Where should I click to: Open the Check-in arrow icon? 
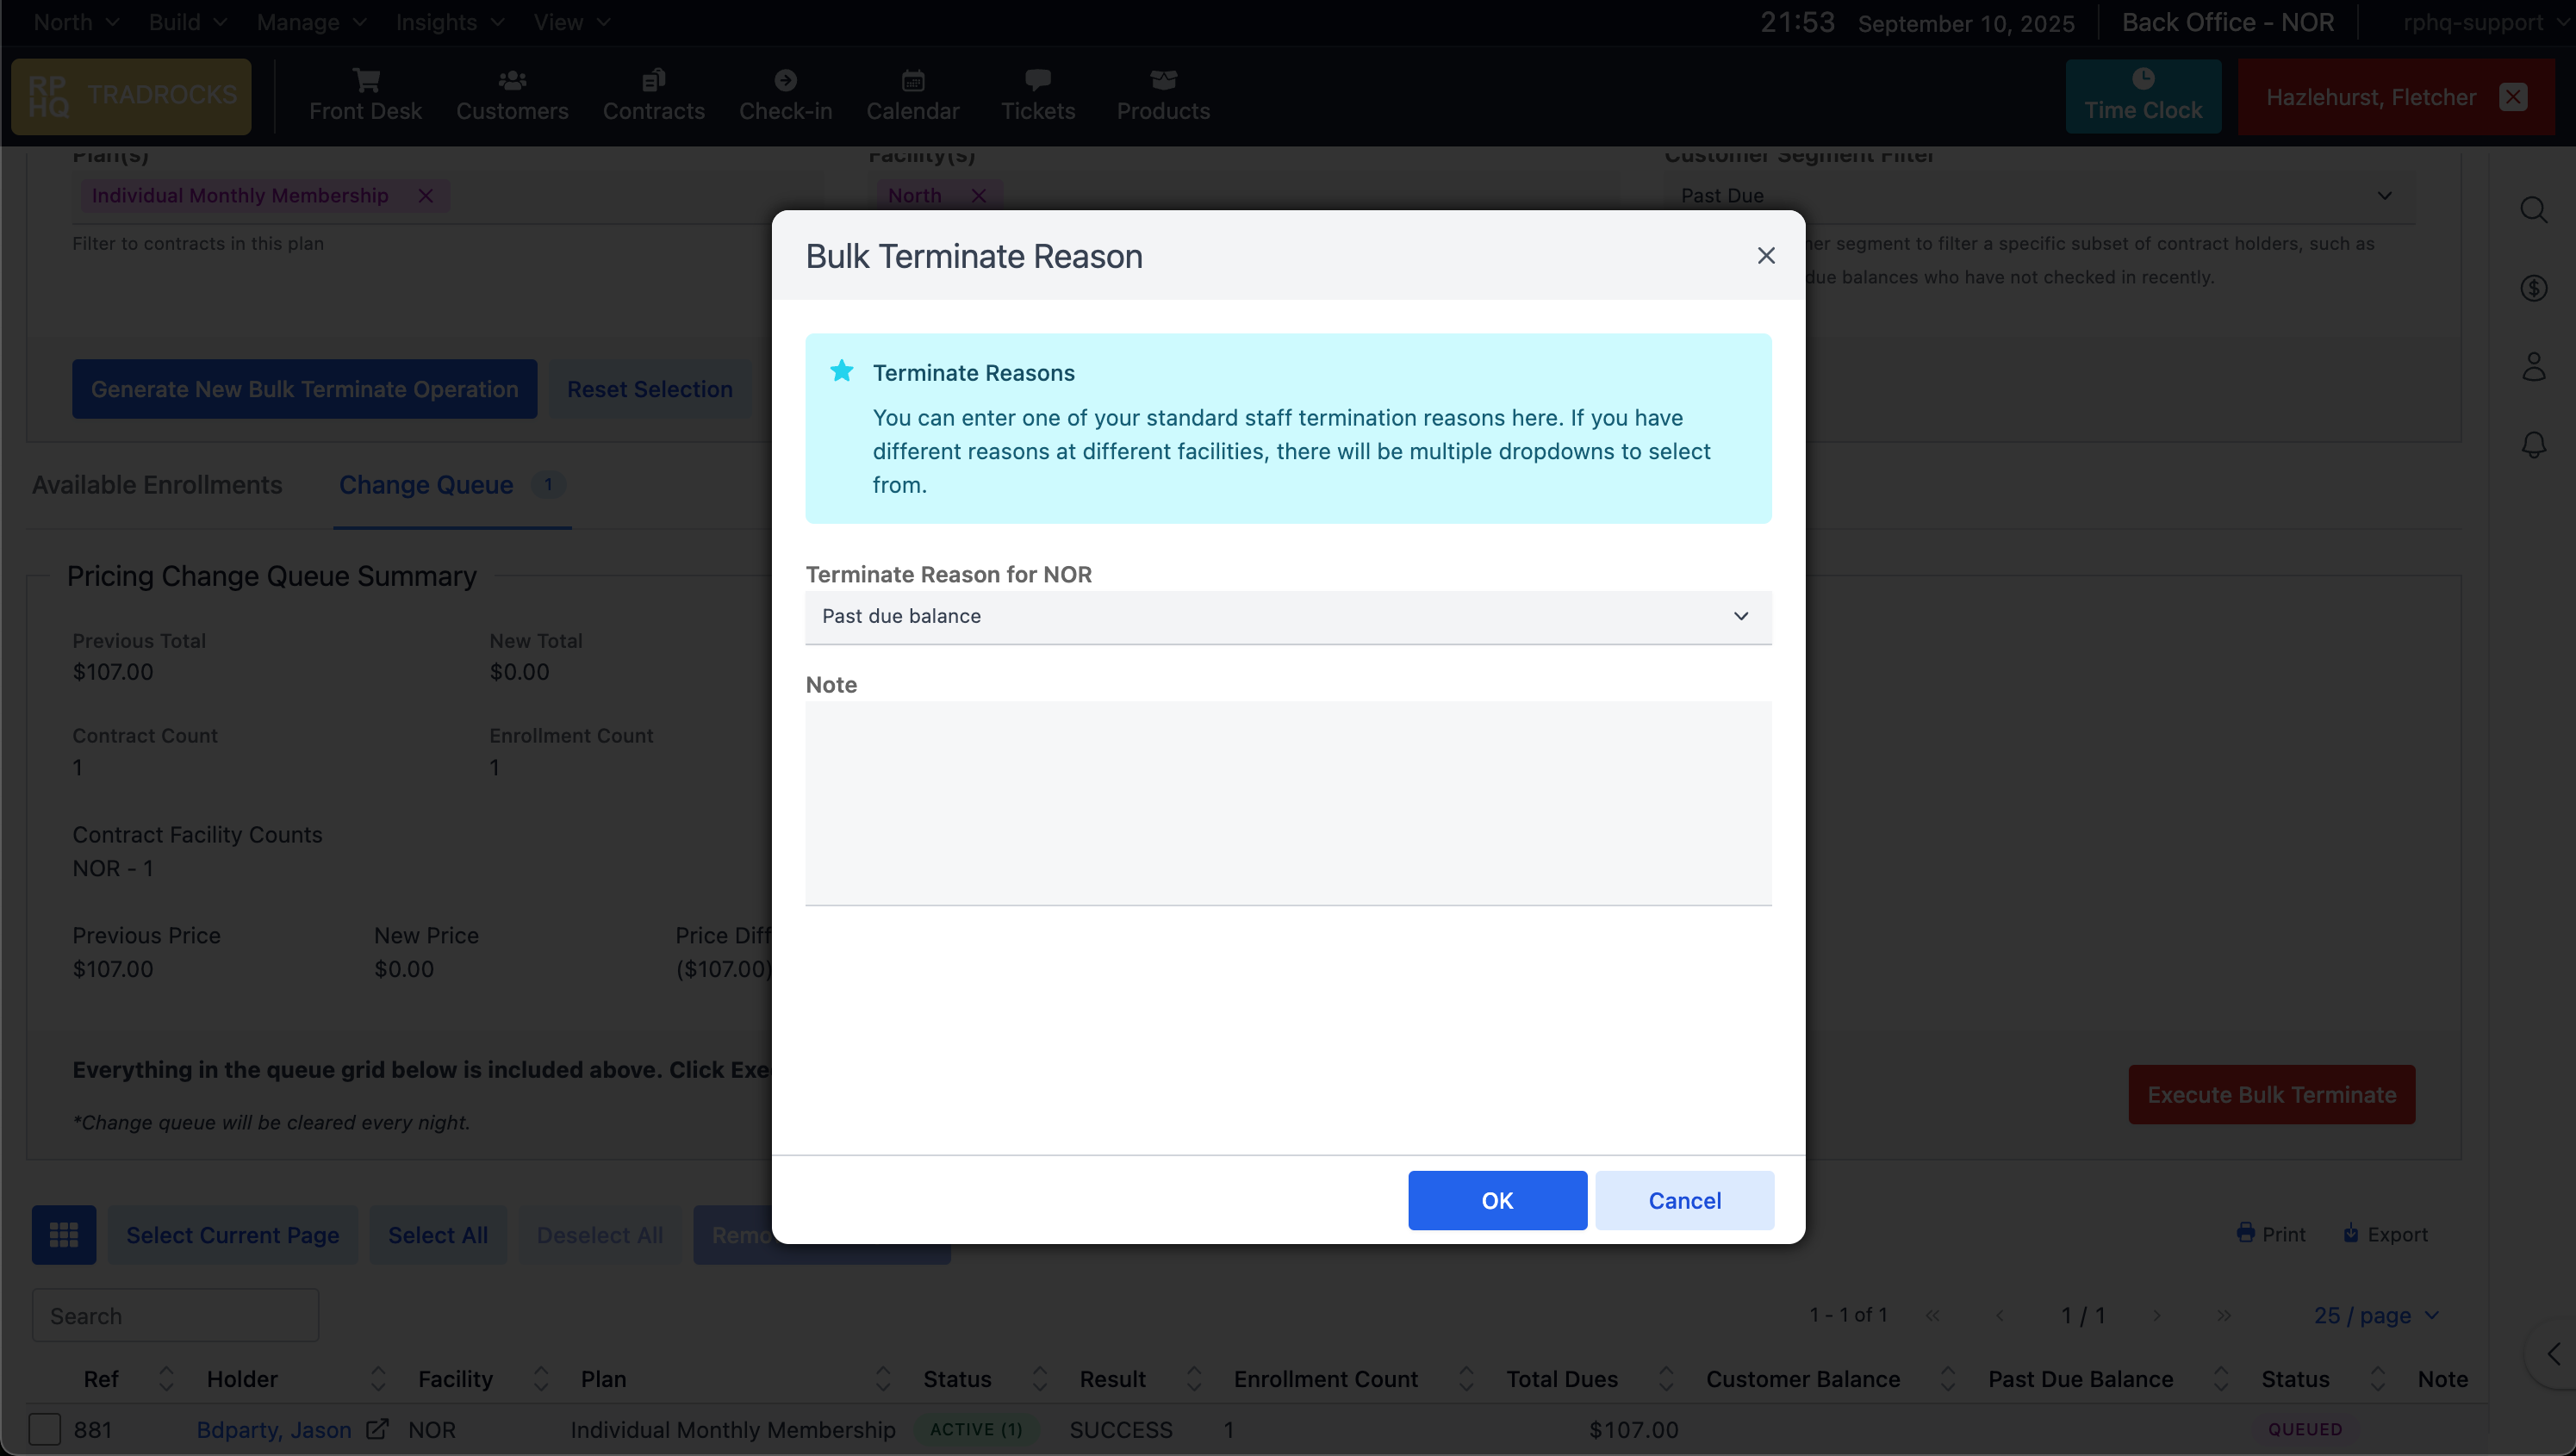785,80
